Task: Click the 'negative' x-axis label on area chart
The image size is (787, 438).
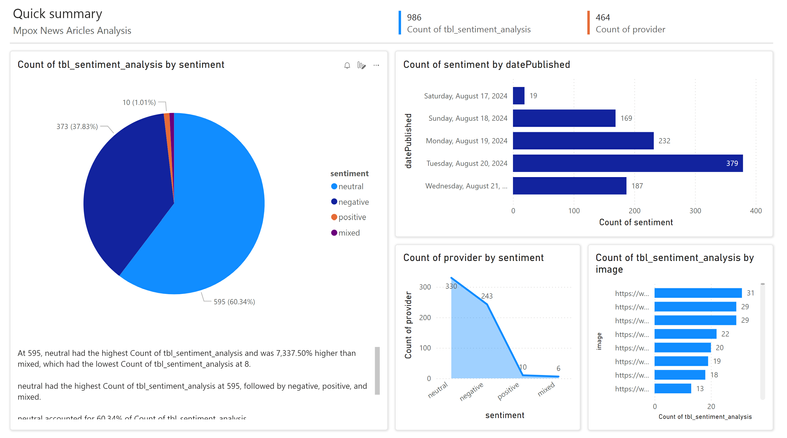Action: (x=471, y=391)
